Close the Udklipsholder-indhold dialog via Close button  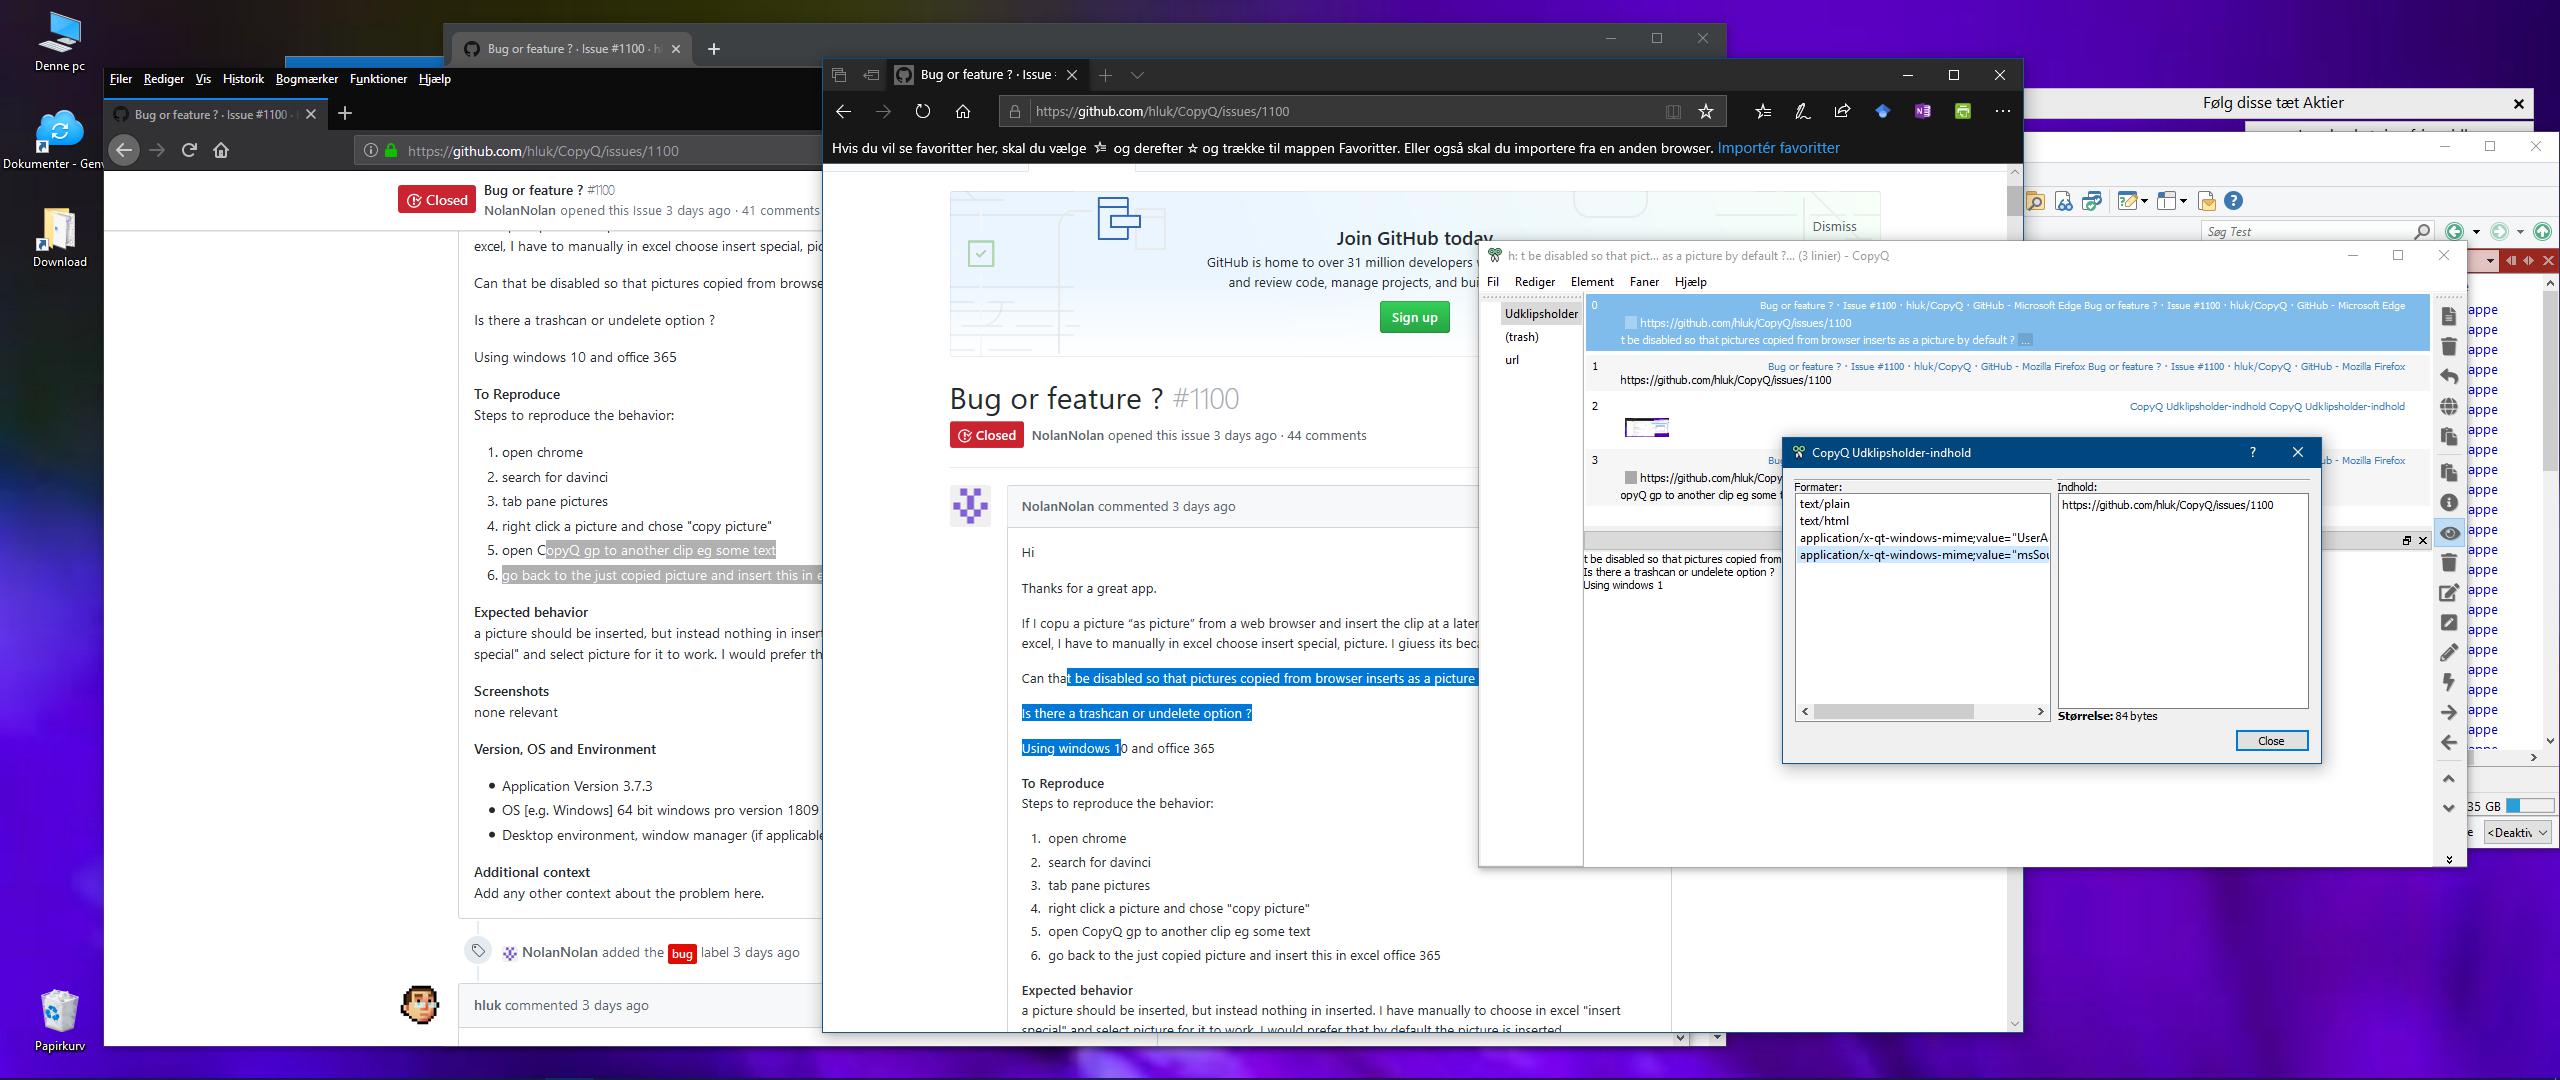[x=2271, y=741]
